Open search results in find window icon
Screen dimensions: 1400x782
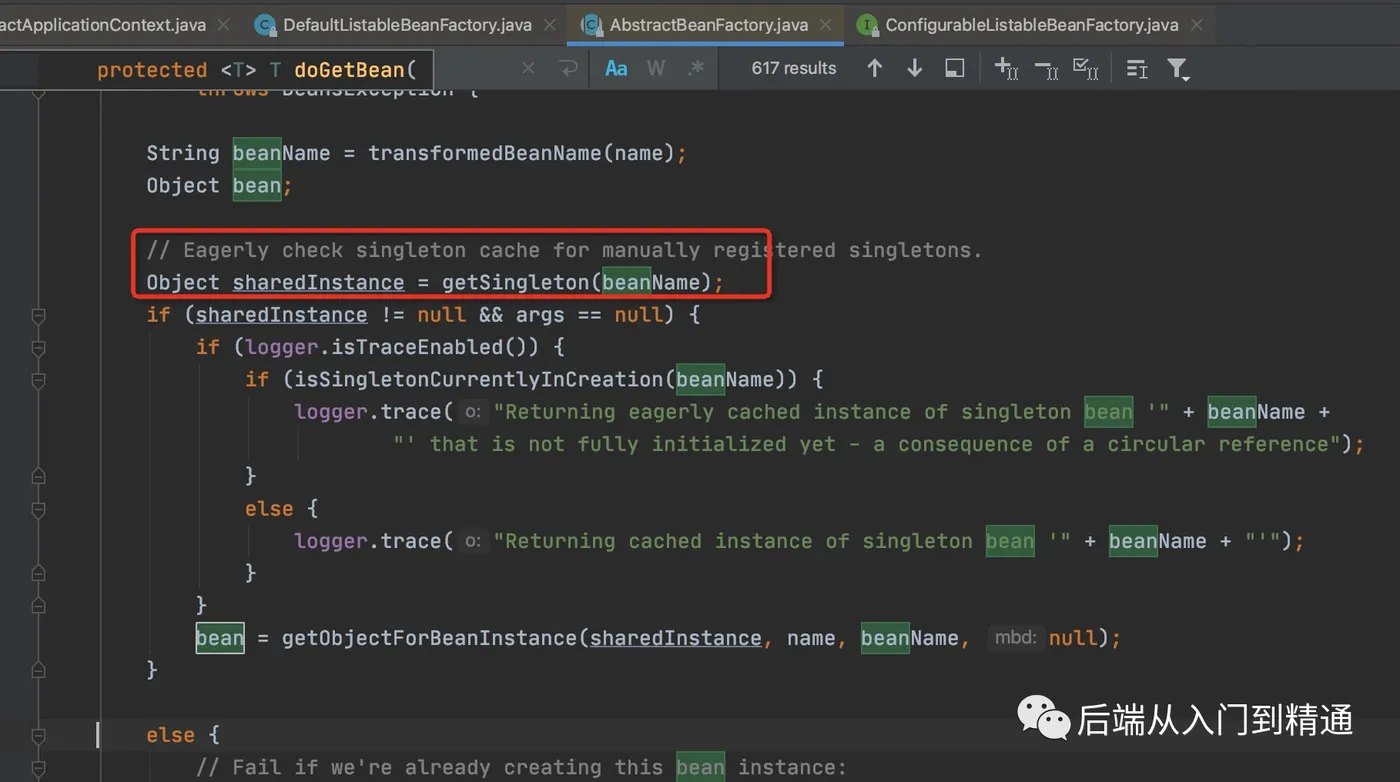(x=955, y=68)
